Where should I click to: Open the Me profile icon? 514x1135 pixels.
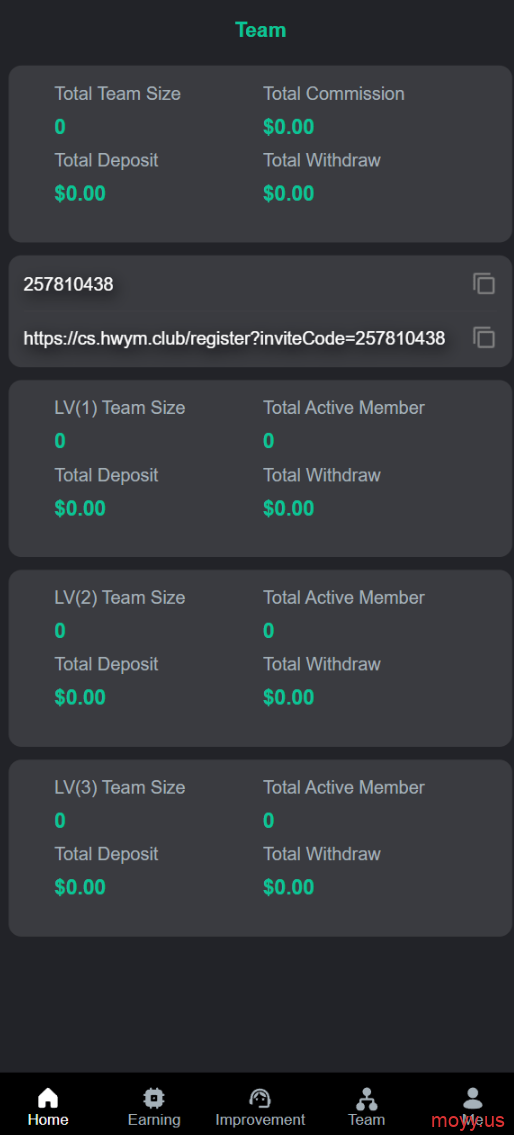tap(472, 1098)
